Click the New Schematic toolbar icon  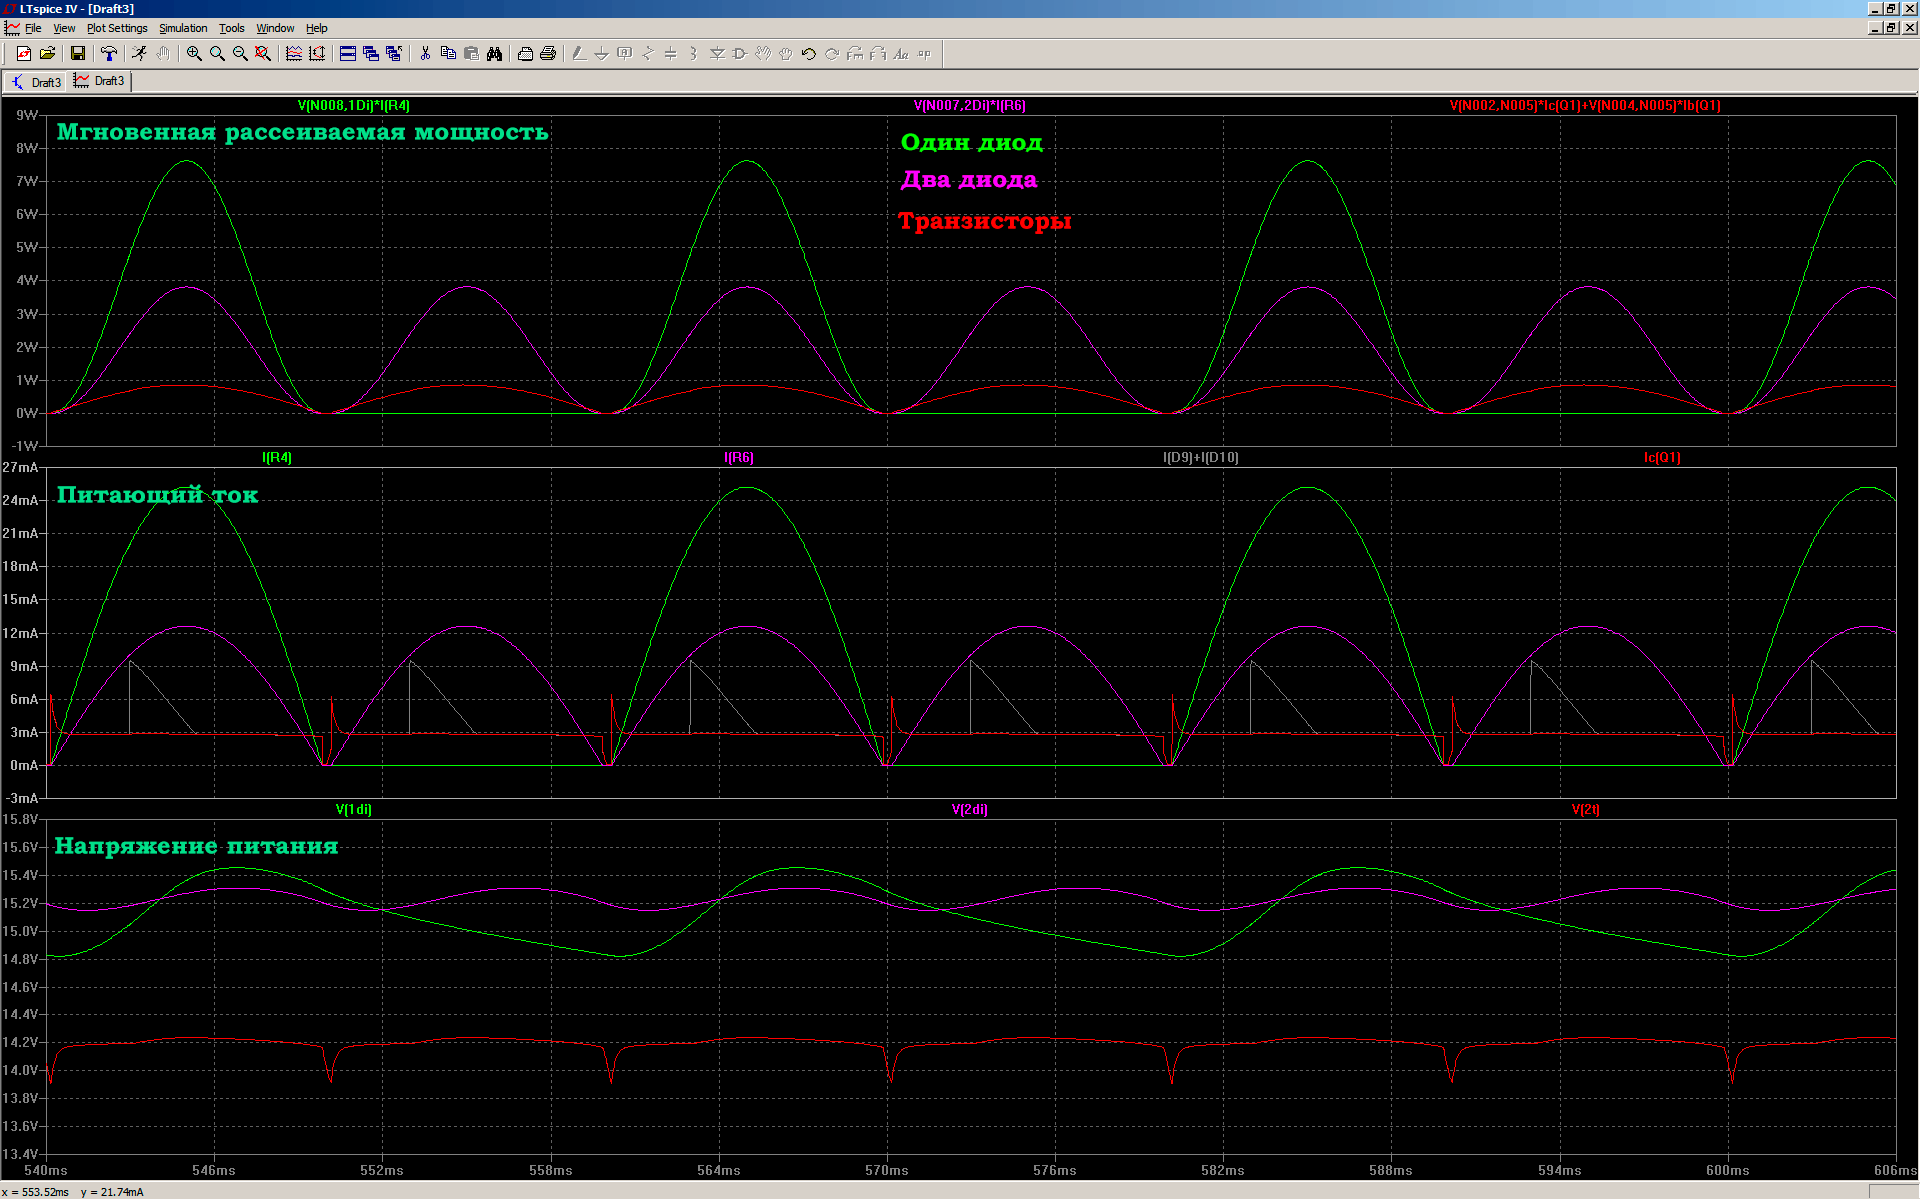coord(24,54)
